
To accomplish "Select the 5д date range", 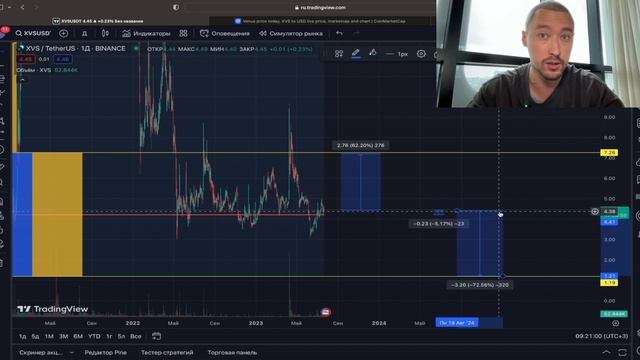I will tap(36, 336).
